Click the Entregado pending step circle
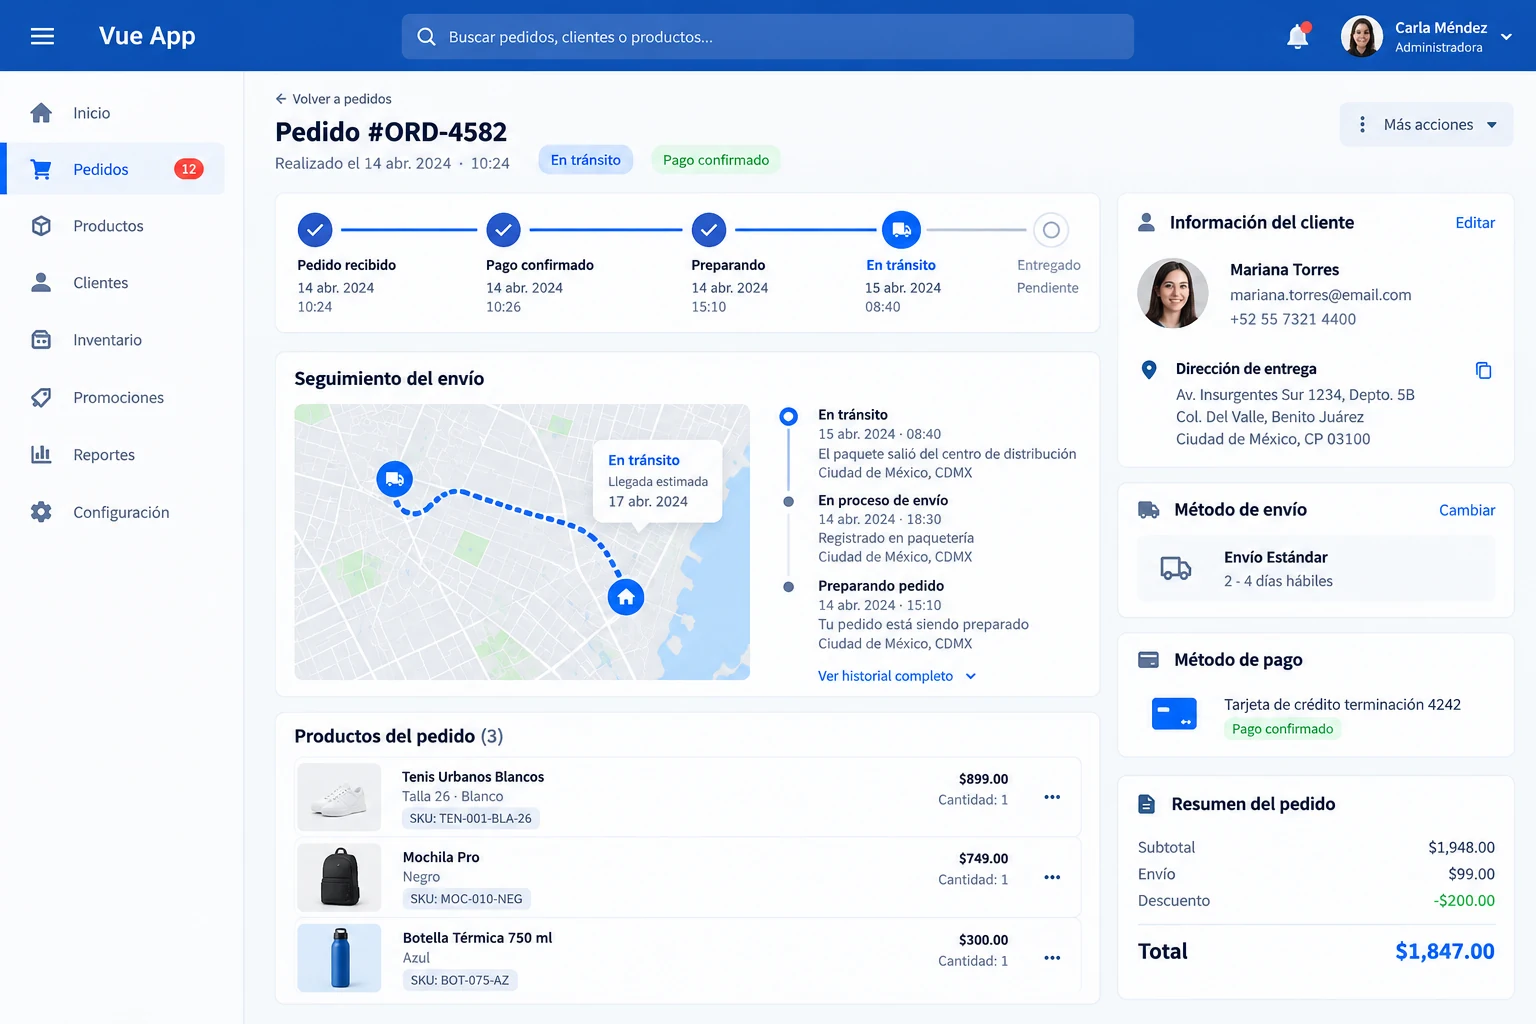 click(x=1051, y=230)
